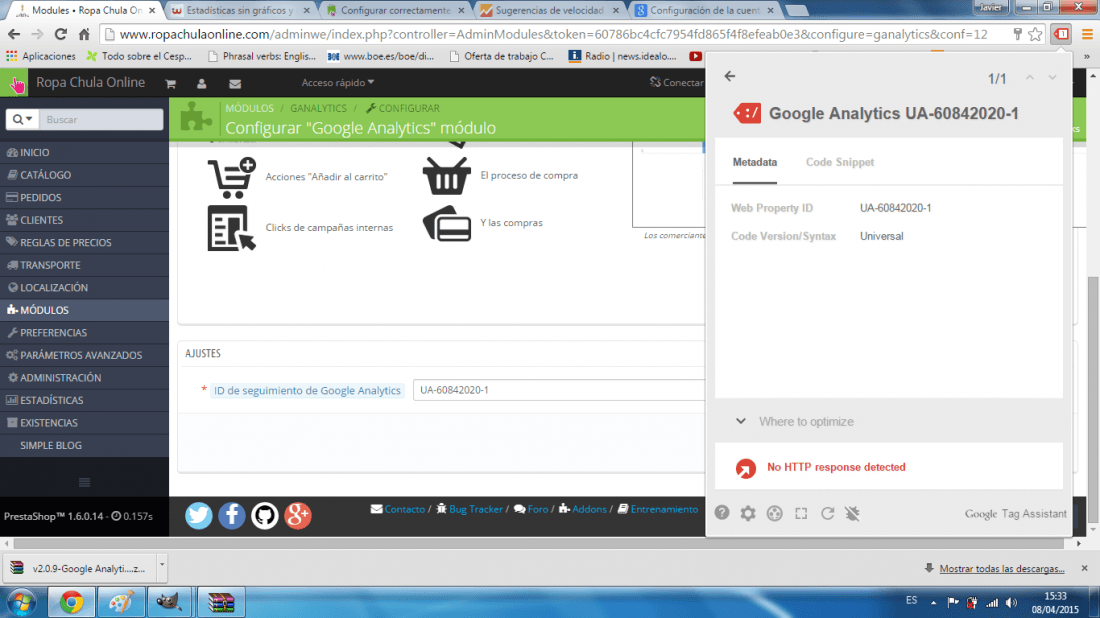Open PREFERENCIAS in sidebar menu
1100x618 pixels.
point(84,332)
